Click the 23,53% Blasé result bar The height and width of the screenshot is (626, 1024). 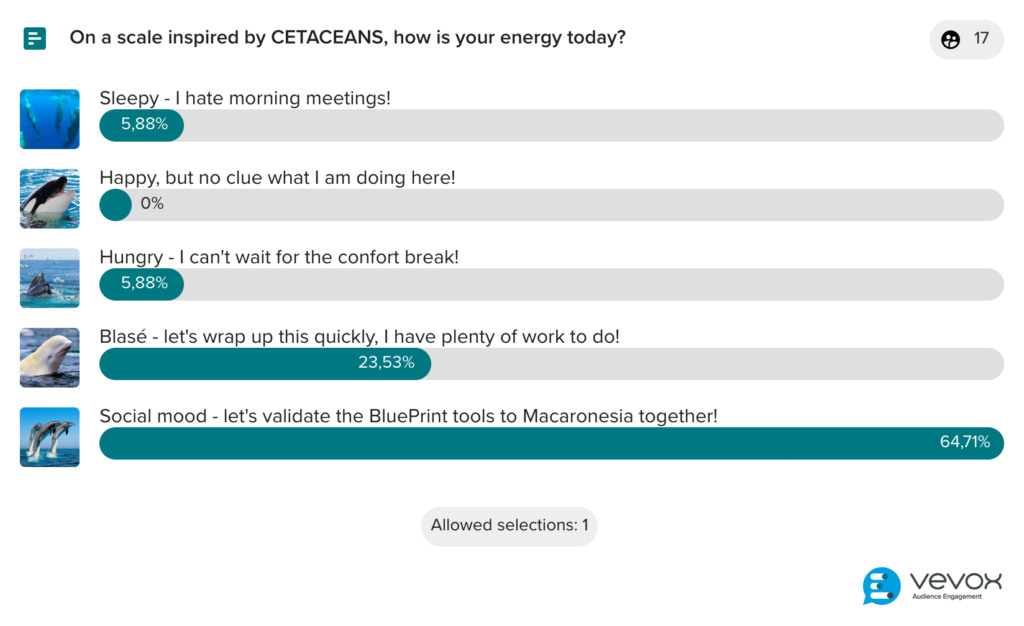pos(265,363)
